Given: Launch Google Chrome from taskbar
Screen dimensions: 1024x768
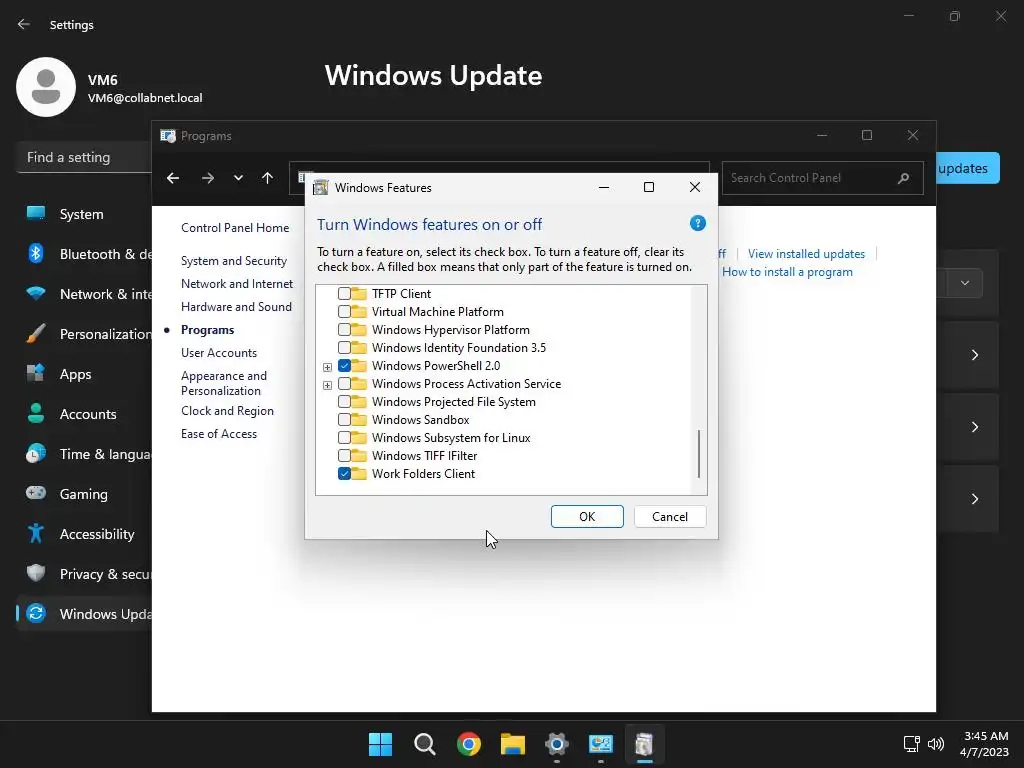Looking at the screenshot, I should pyautogui.click(x=468, y=744).
